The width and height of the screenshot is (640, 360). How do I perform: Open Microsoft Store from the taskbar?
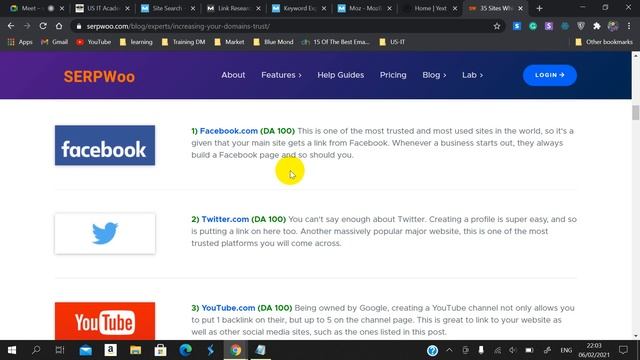[160, 350]
